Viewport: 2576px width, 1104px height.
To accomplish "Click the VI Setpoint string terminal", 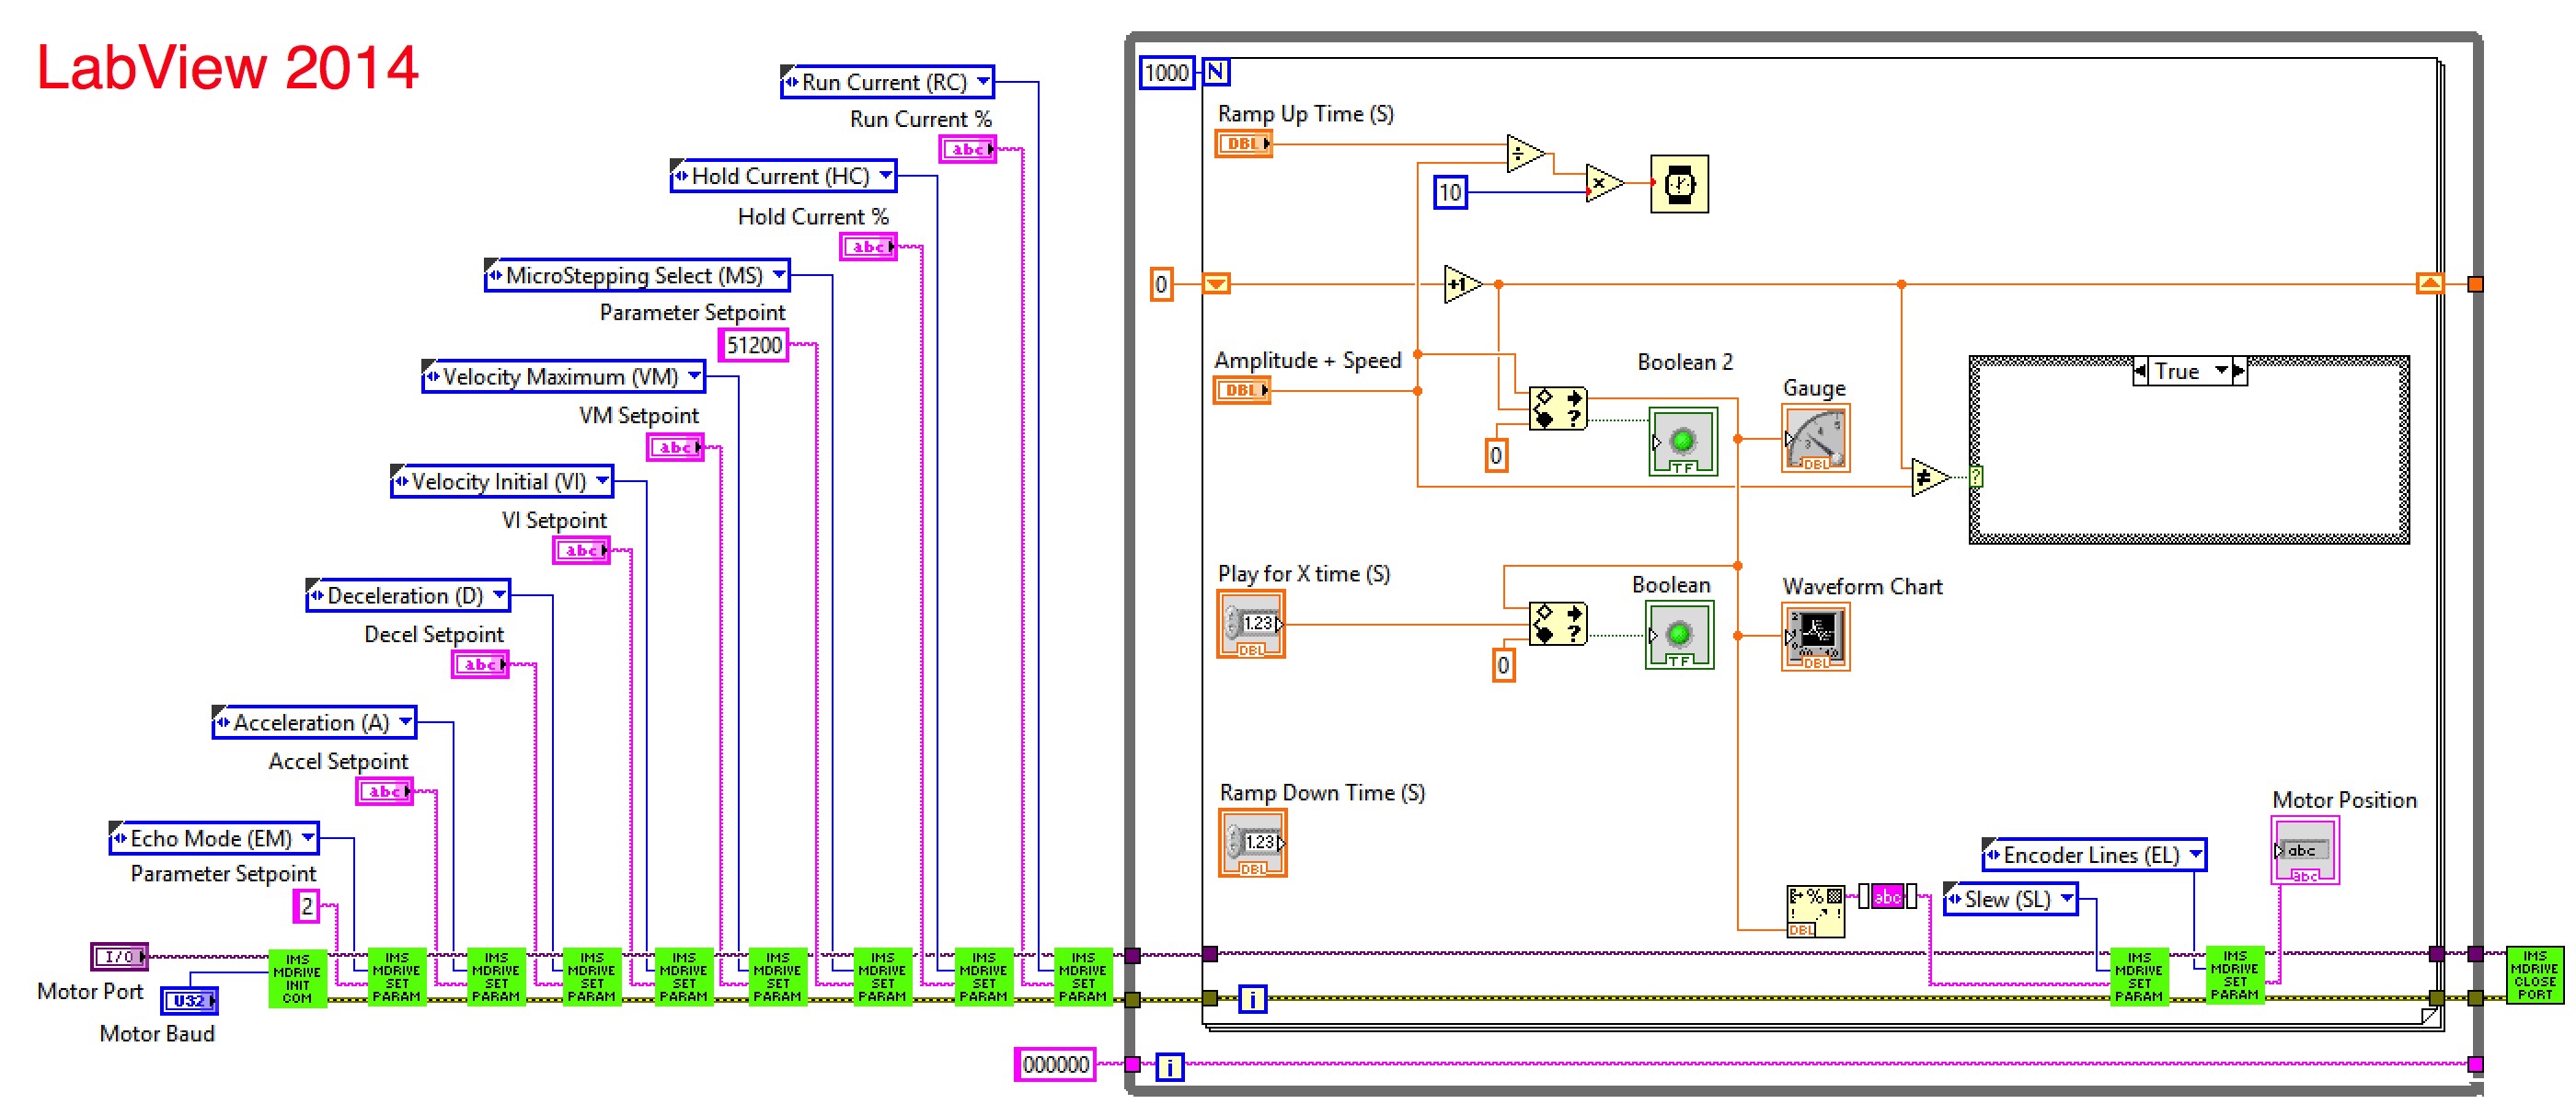I will point(581,550).
